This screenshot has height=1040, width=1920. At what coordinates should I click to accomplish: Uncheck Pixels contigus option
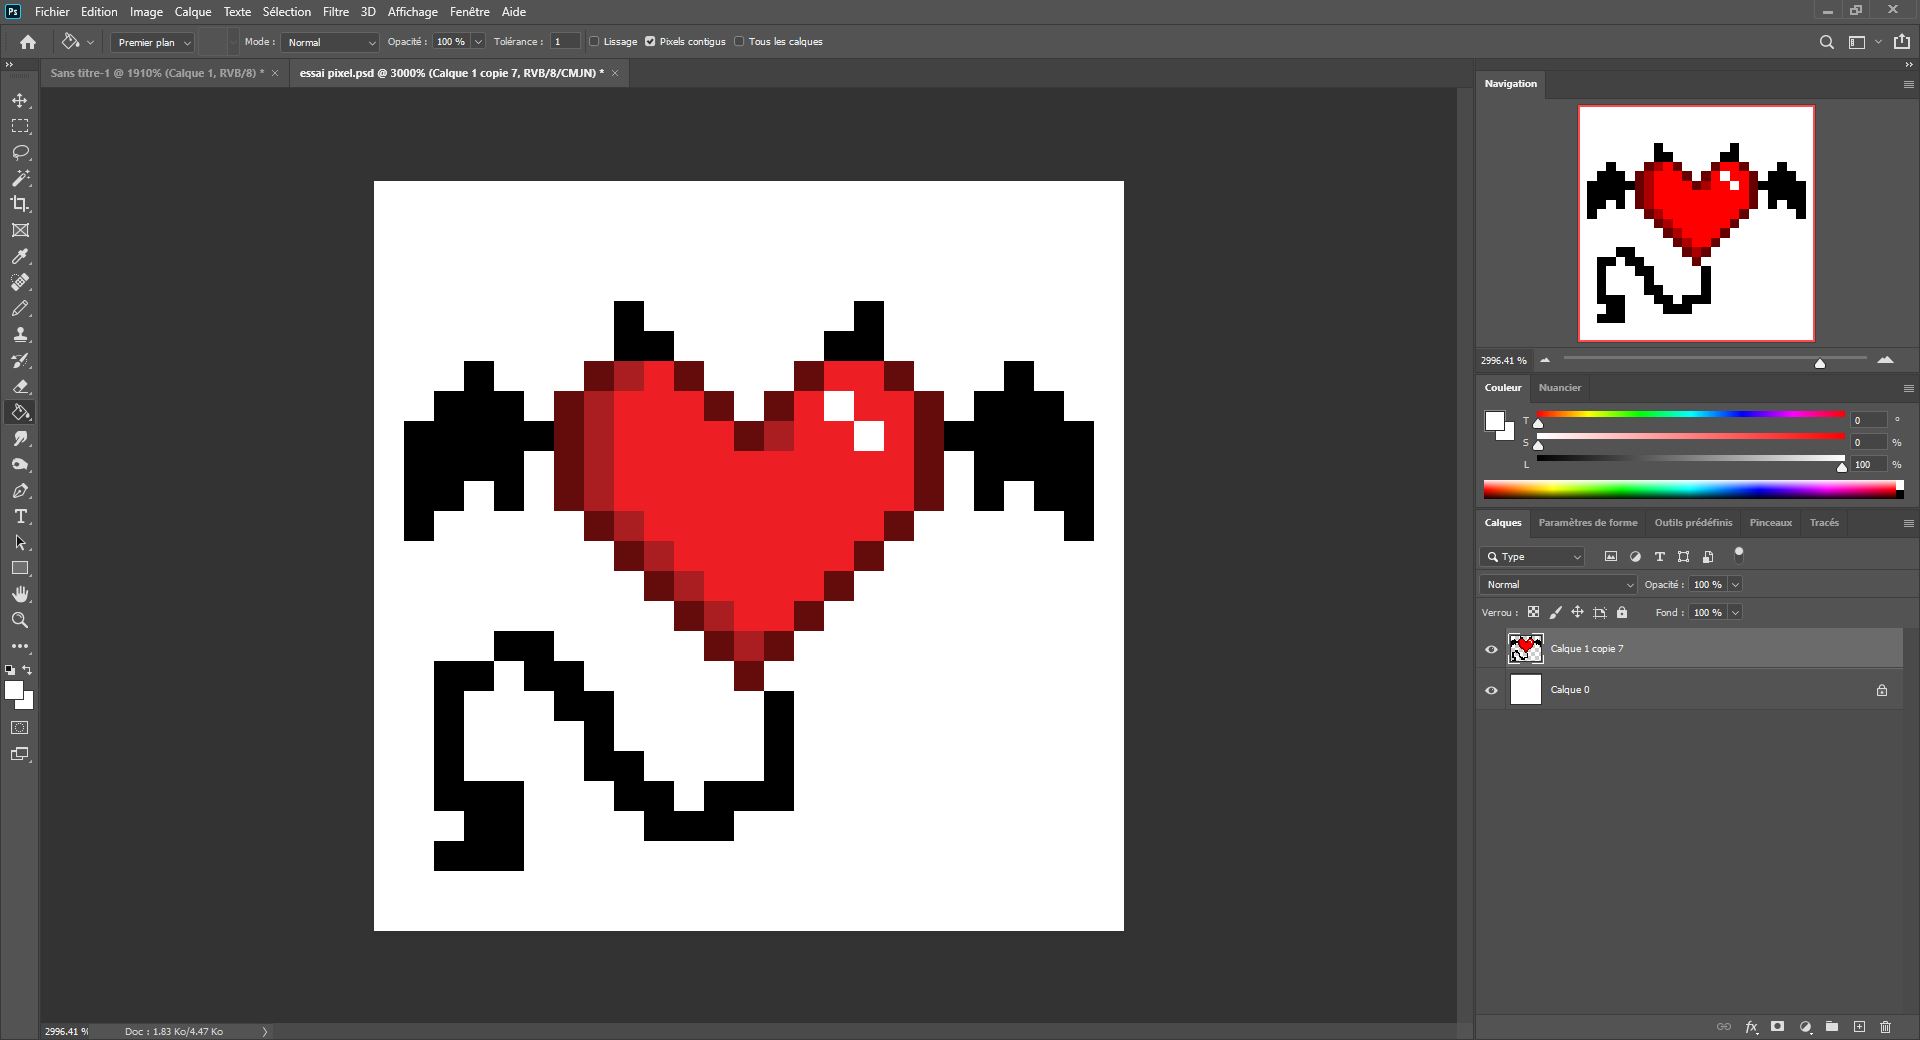coord(650,42)
